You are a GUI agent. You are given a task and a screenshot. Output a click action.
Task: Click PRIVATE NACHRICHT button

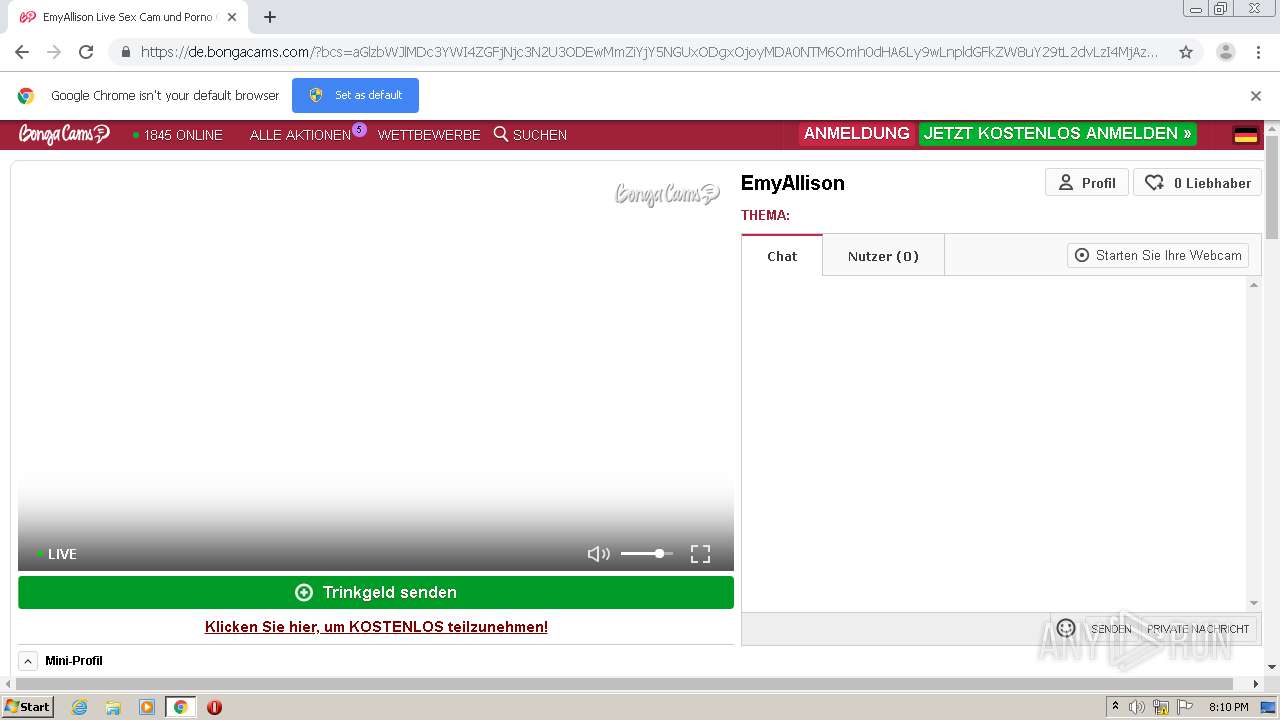click(1198, 629)
